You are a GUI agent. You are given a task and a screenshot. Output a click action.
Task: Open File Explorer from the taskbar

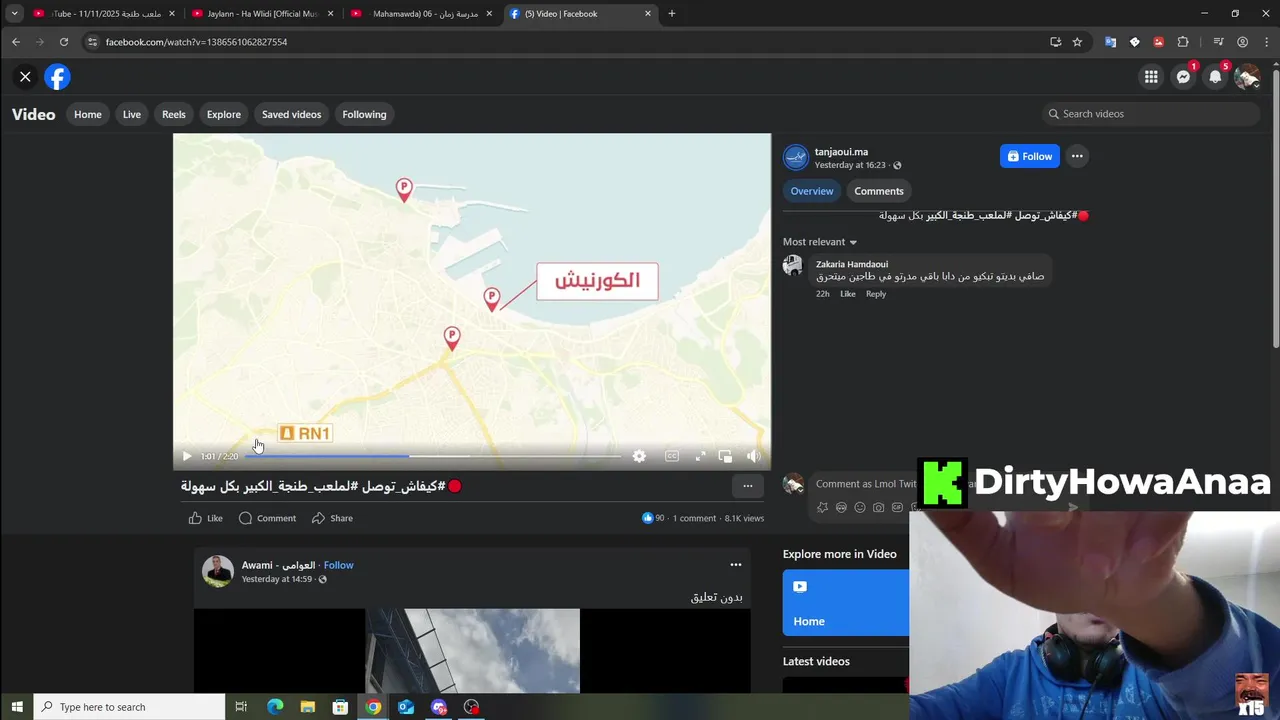tap(307, 707)
